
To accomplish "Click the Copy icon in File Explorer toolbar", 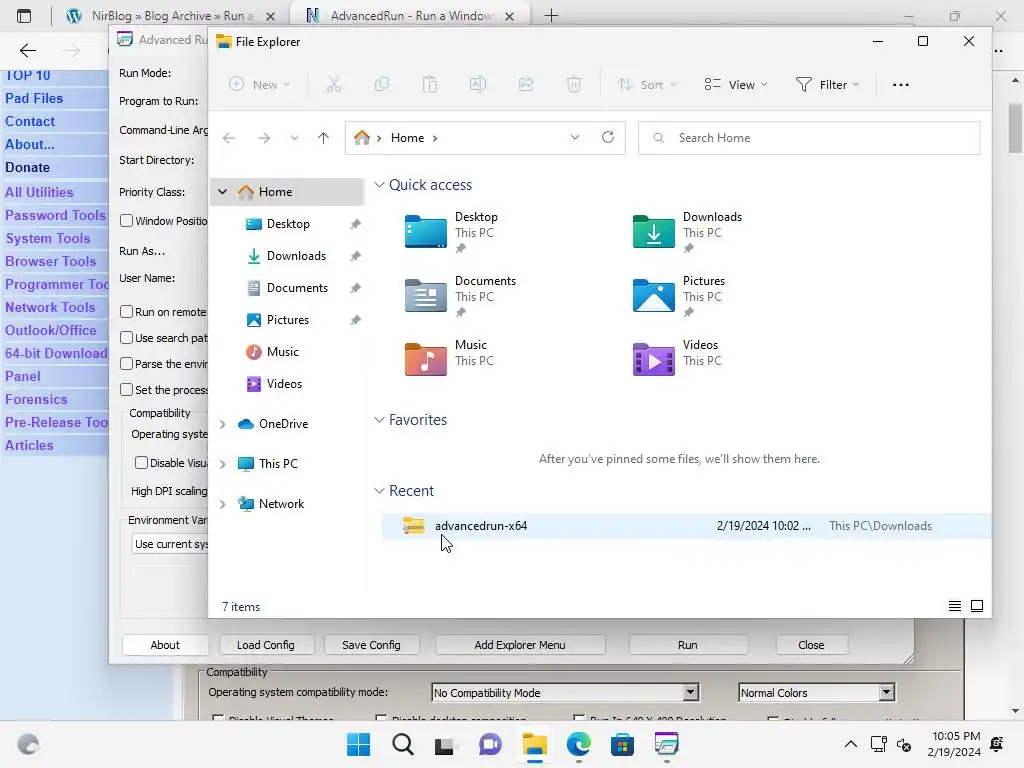I will 381,84.
